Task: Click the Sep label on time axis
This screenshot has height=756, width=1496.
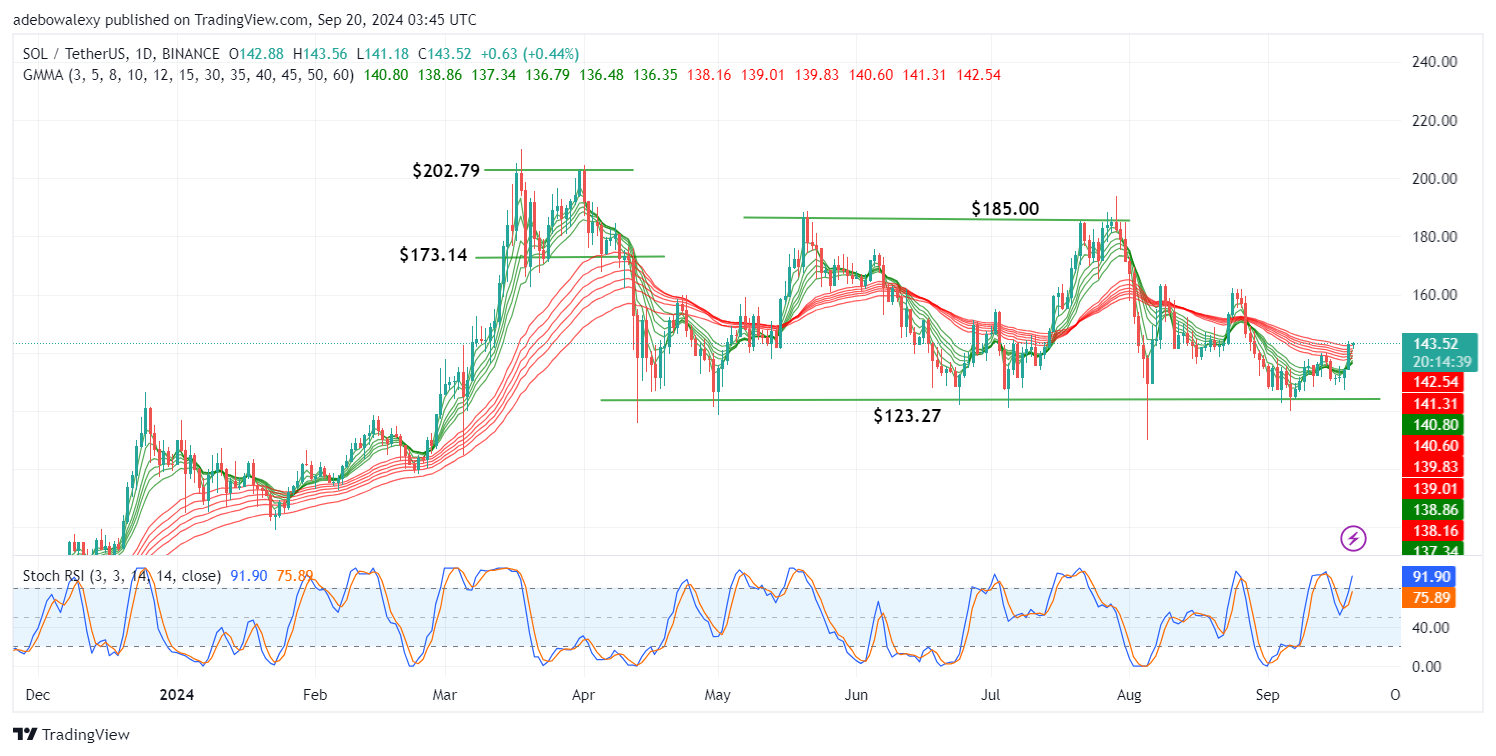Action: [x=1268, y=694]
